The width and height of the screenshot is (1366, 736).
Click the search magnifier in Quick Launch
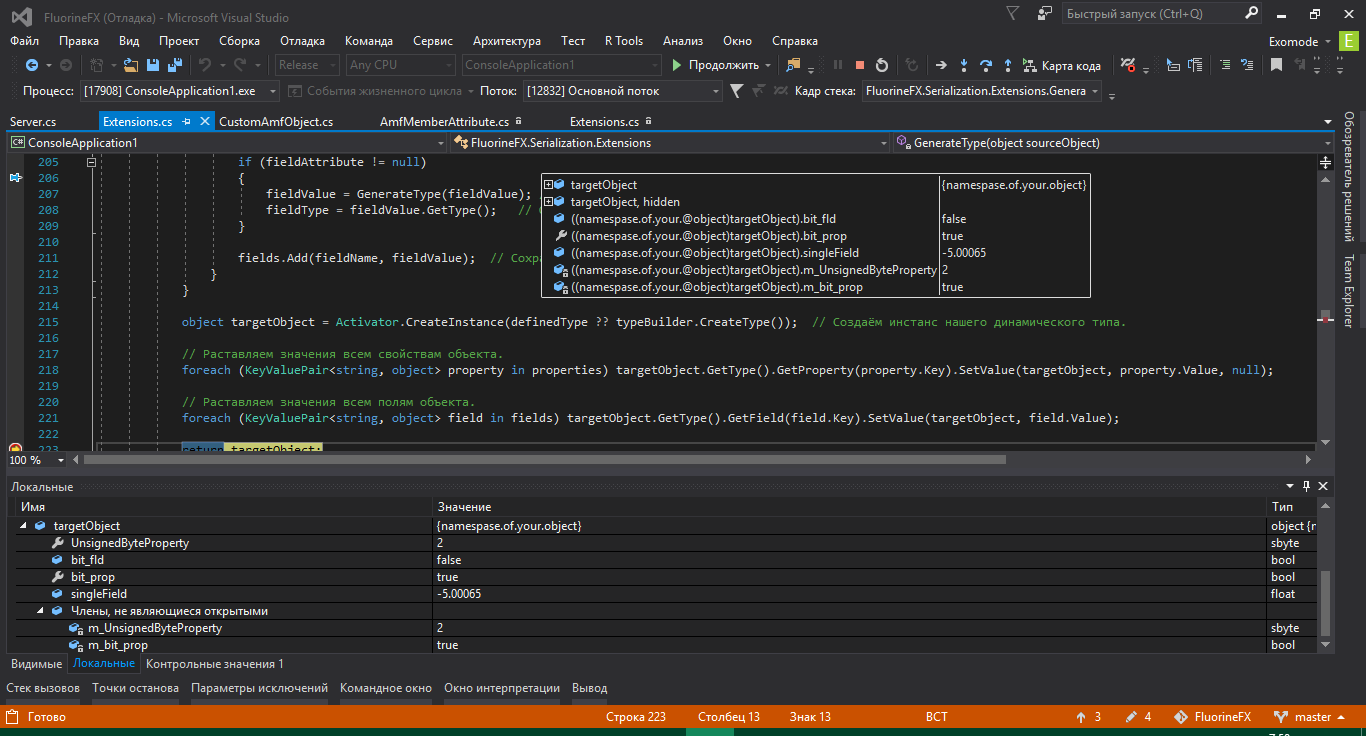point(1254,14)
